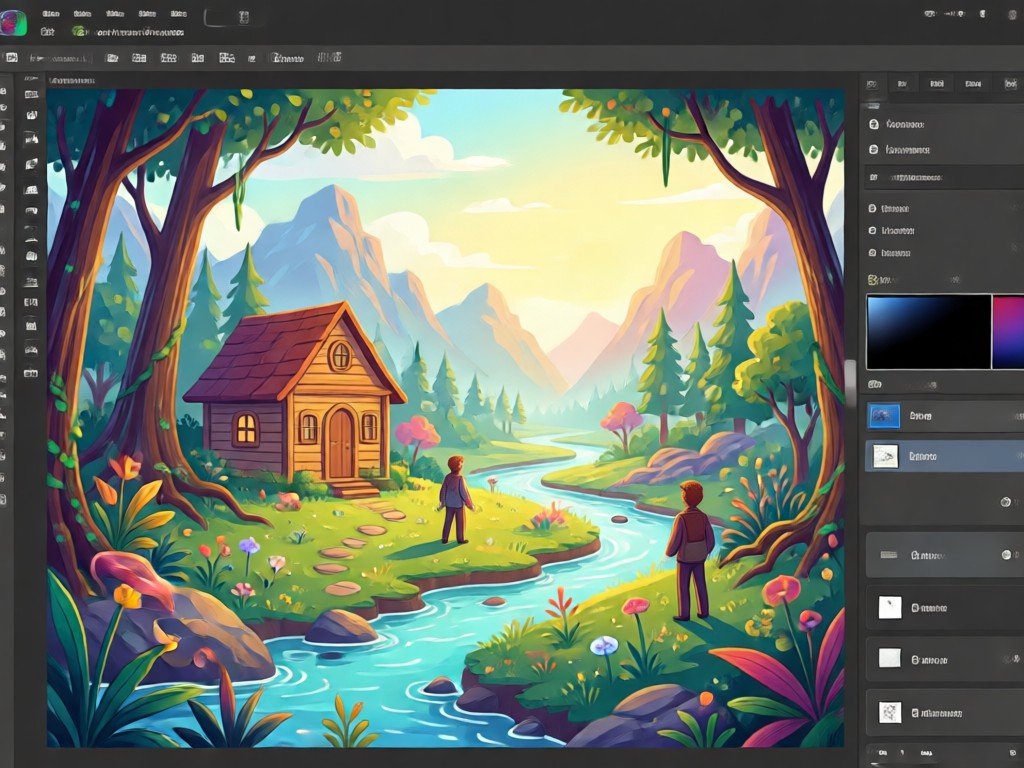The width and height of the screenshot is (1024, 768).
Task: Click the leftmost icon on the options bar
Action: (x=11, y=57)
